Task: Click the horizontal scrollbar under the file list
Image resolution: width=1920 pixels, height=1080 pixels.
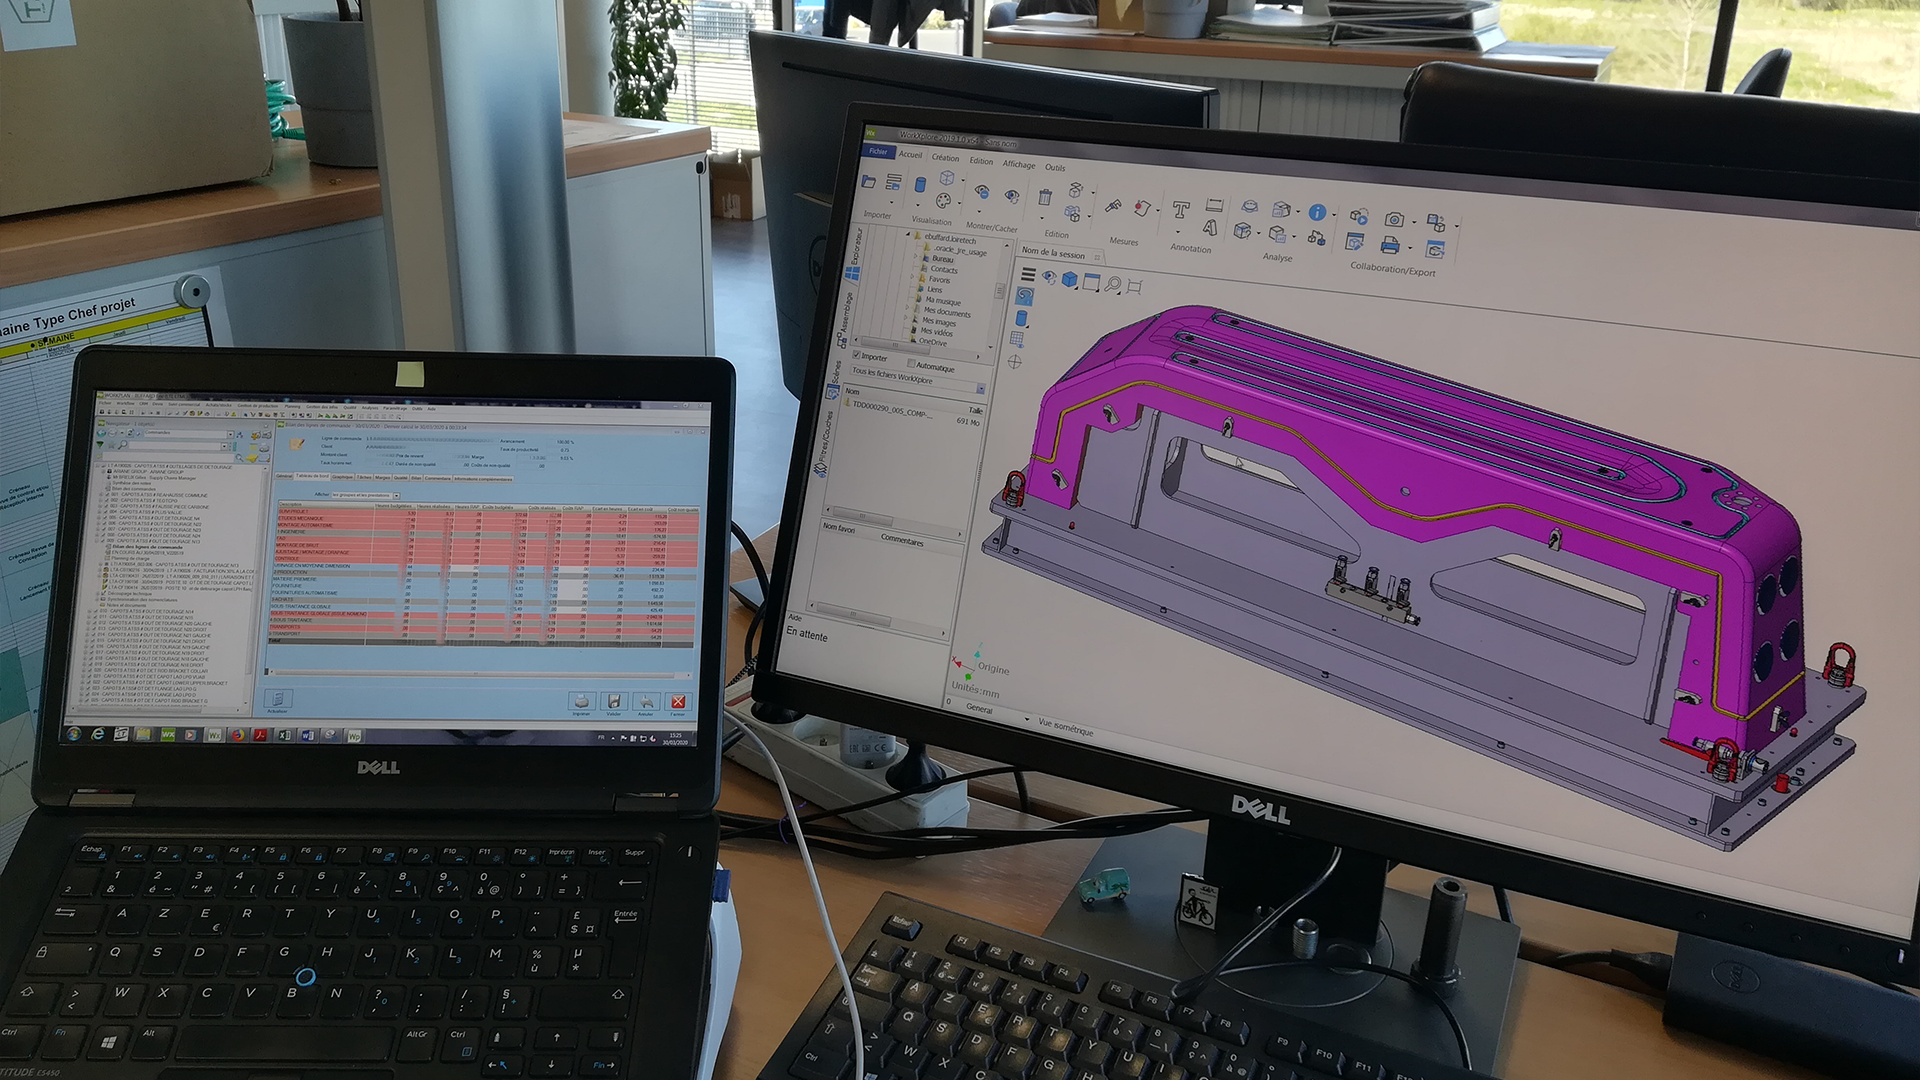Action: click(x=893, y=520)
